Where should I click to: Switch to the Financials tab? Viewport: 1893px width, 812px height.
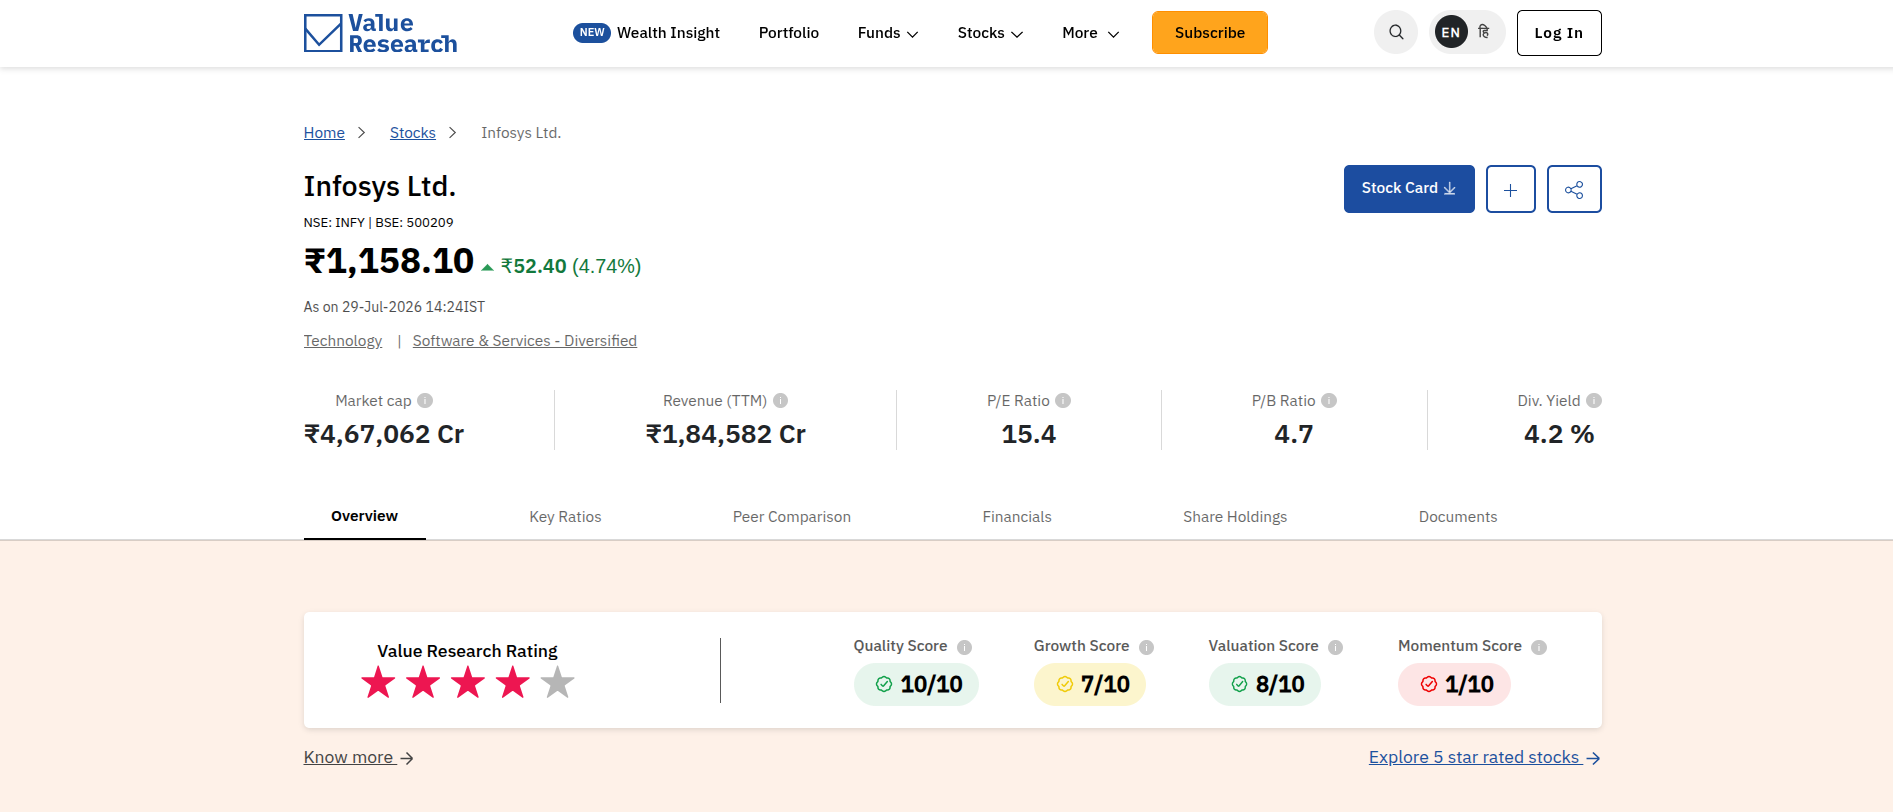point(1017,517)
